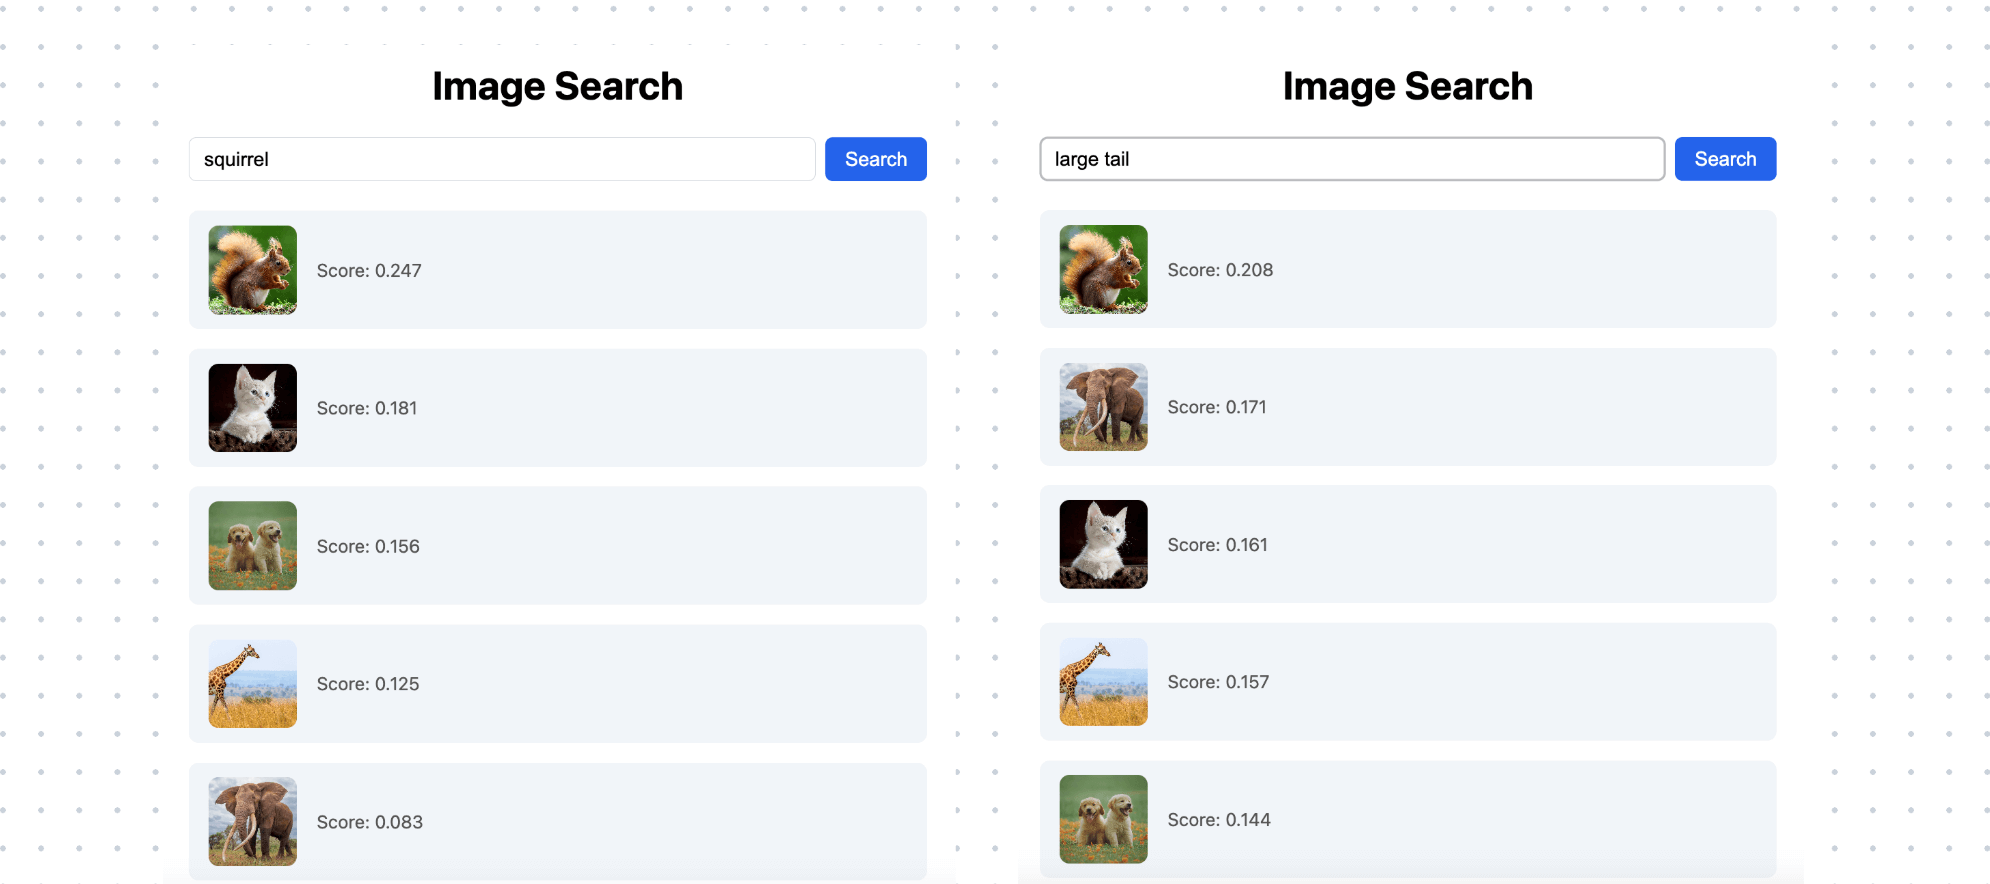This screenshot has height=884, width=1990.
Task: Open the kitten thumbnail scoring 0.161
Action: click(1102, 544)
